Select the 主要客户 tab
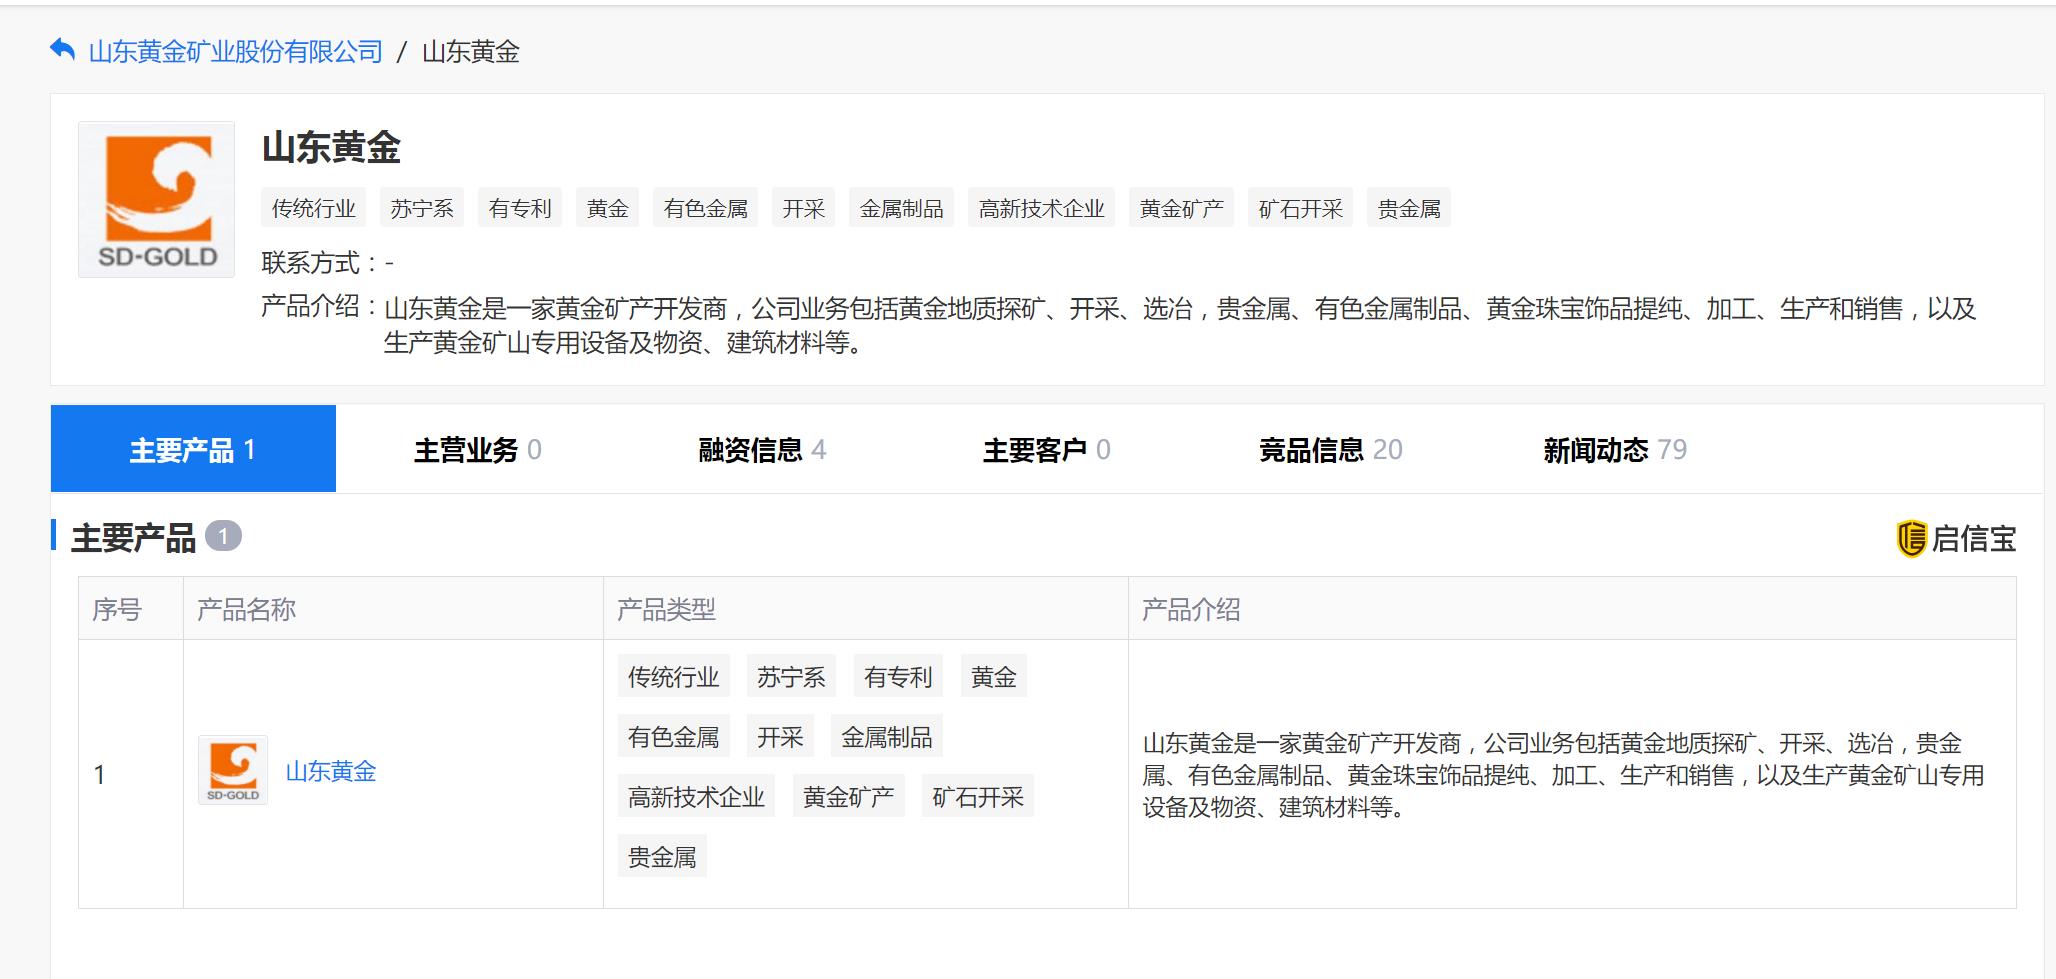 click(1045, 449)
